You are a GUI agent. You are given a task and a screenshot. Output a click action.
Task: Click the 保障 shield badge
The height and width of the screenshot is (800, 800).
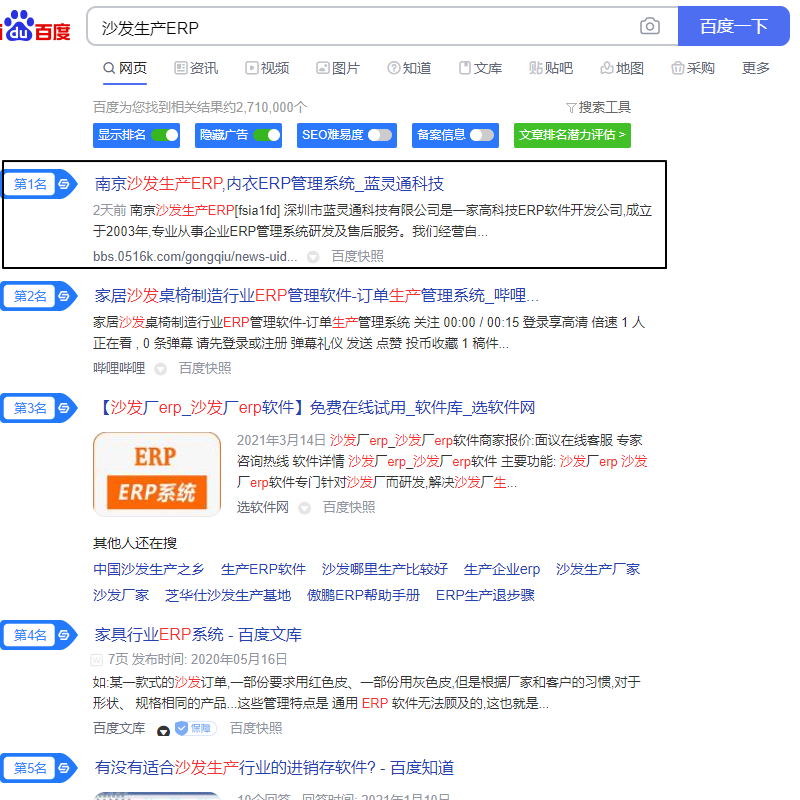tap(195, 728)
